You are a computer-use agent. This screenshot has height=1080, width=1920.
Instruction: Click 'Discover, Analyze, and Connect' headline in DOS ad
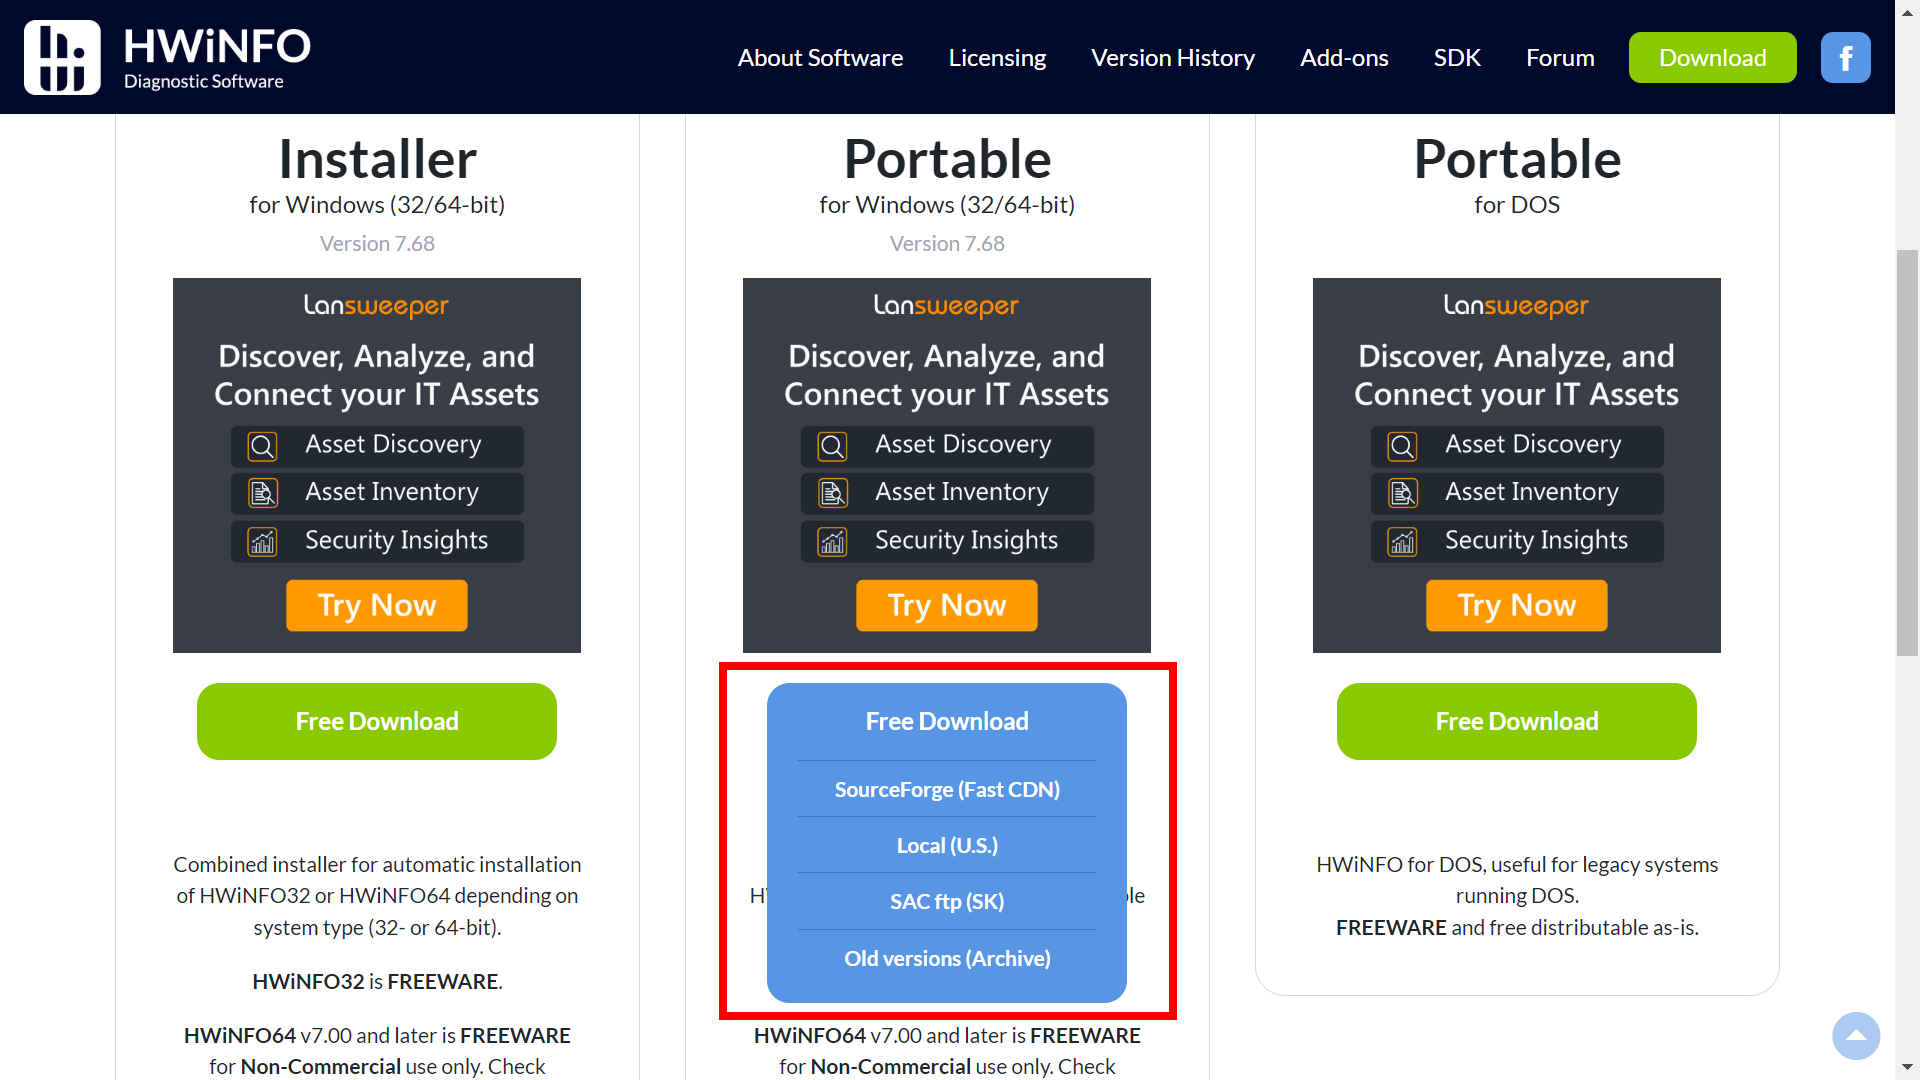[x=1516, y=375]
